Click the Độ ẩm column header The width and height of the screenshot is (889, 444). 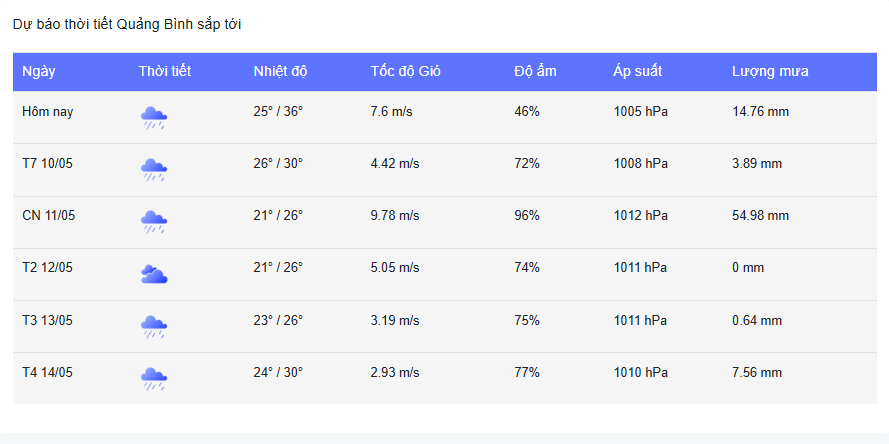coord(535,71)
